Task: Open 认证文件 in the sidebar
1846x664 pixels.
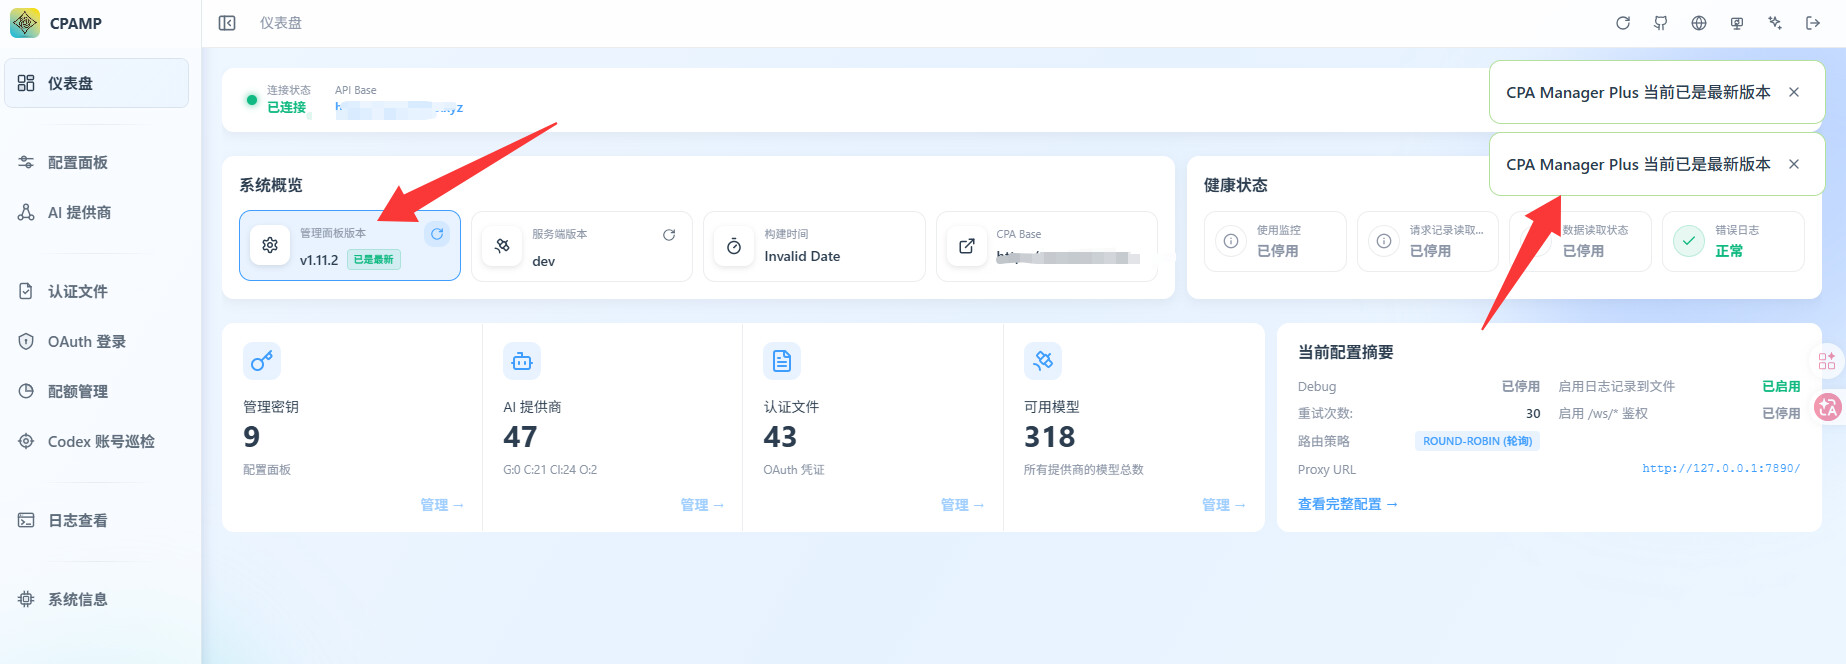Action: point(97,291)
